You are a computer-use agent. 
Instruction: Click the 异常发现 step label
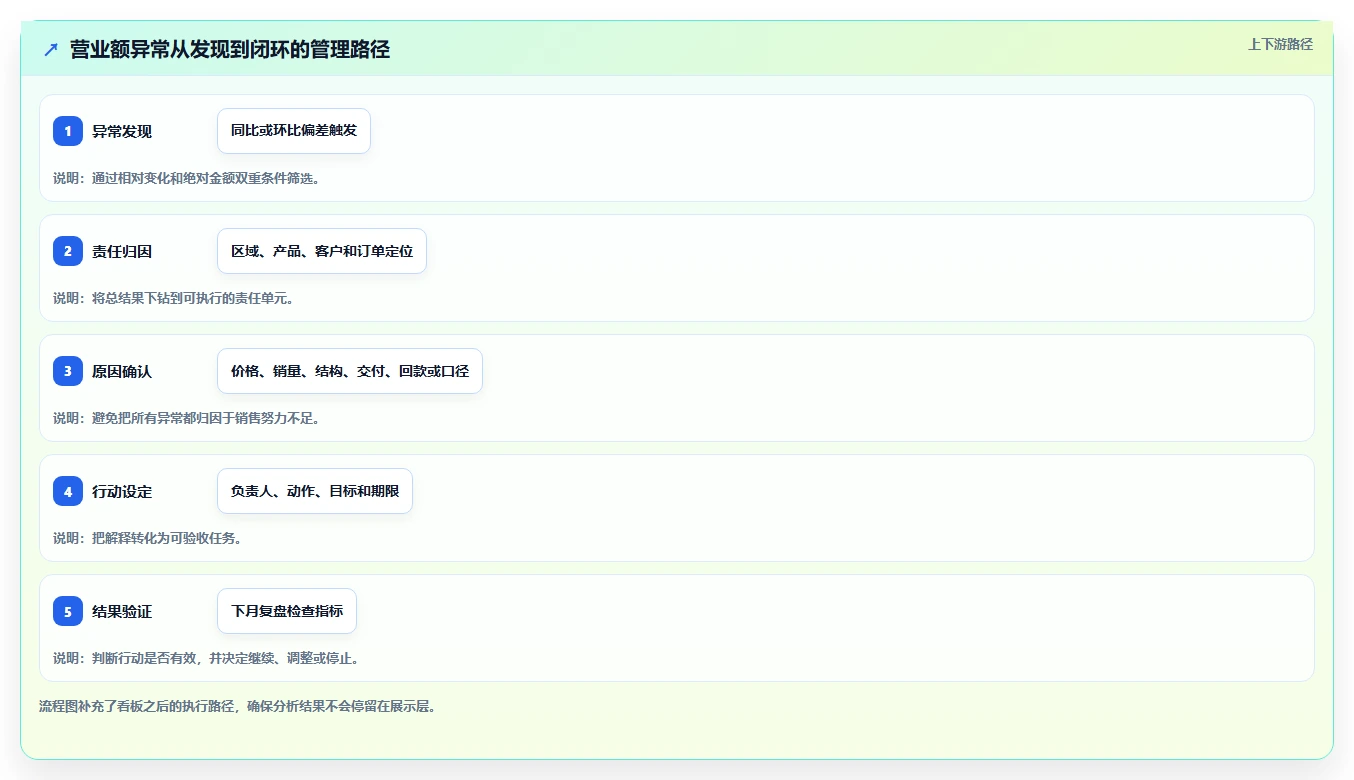(122, 132)
